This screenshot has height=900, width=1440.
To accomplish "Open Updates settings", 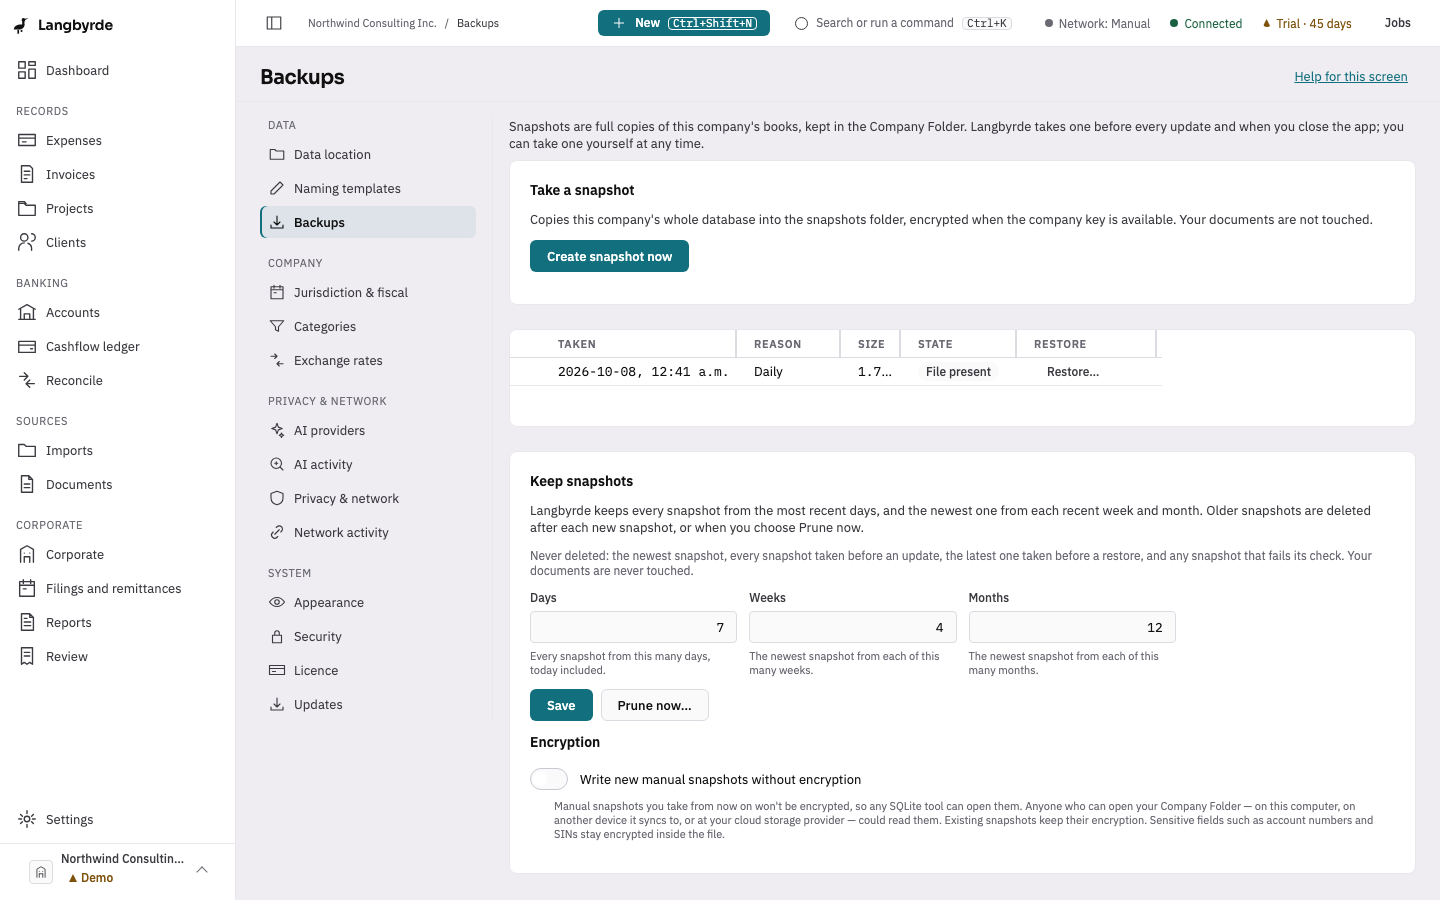I will point(368,704).
